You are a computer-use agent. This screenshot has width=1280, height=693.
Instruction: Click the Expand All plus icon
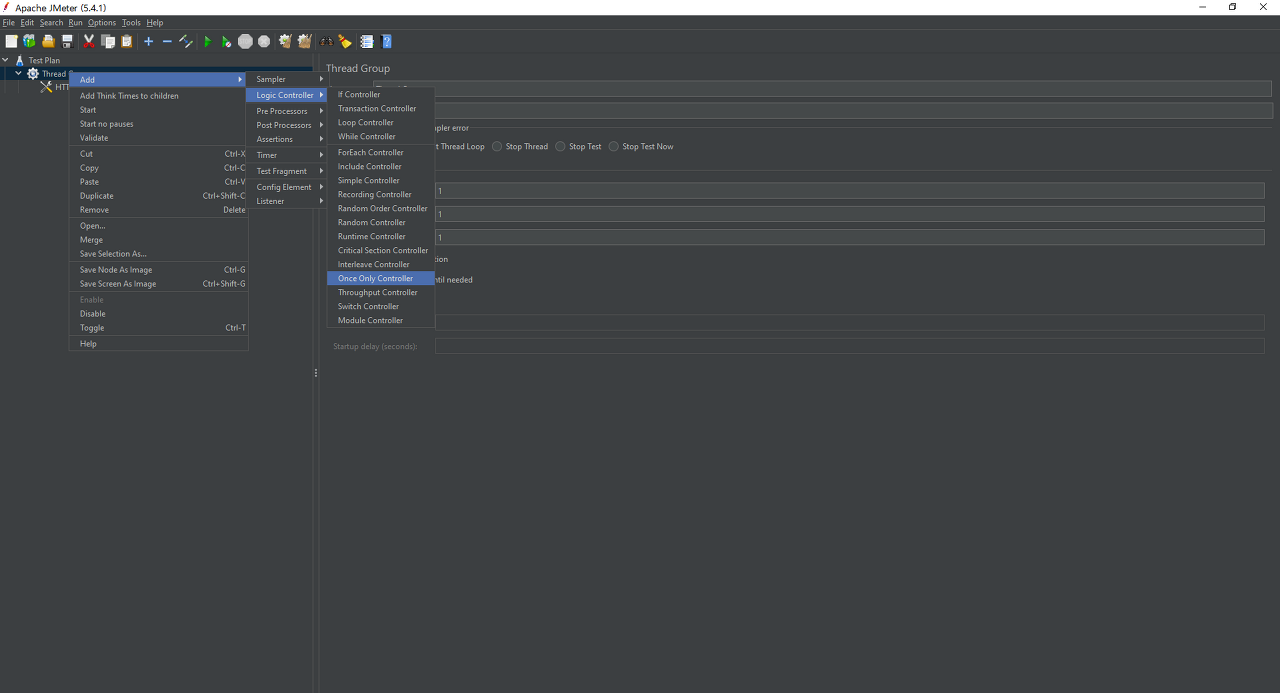tap(148, 41)
